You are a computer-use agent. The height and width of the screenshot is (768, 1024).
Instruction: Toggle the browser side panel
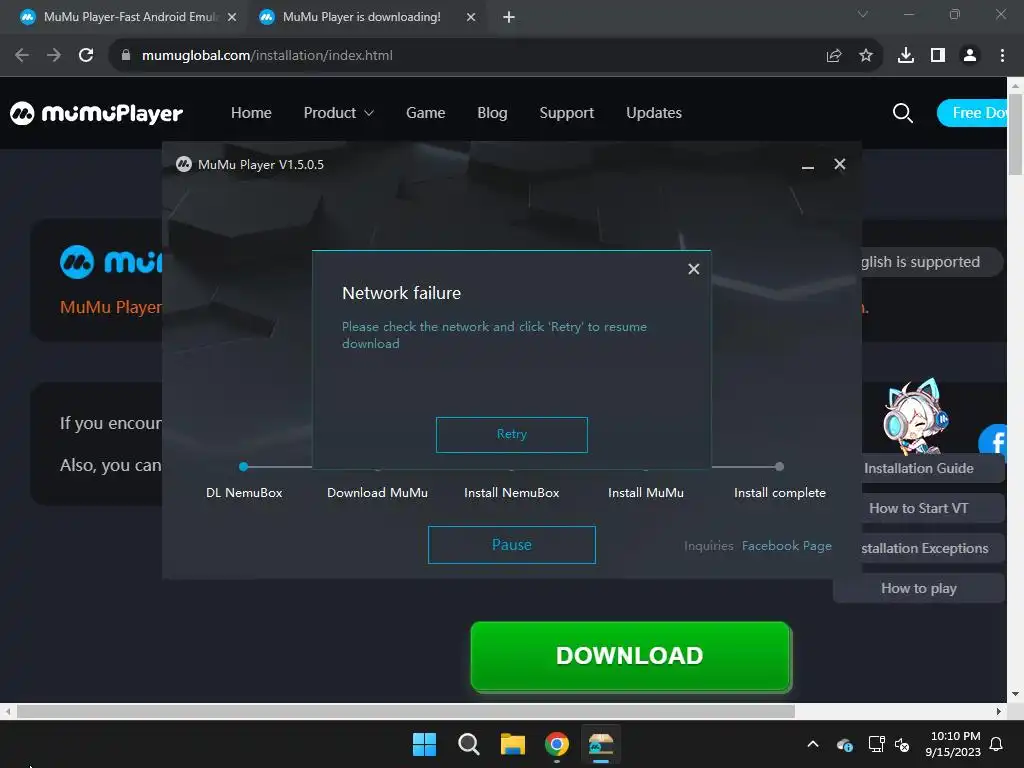coord(938,56)
